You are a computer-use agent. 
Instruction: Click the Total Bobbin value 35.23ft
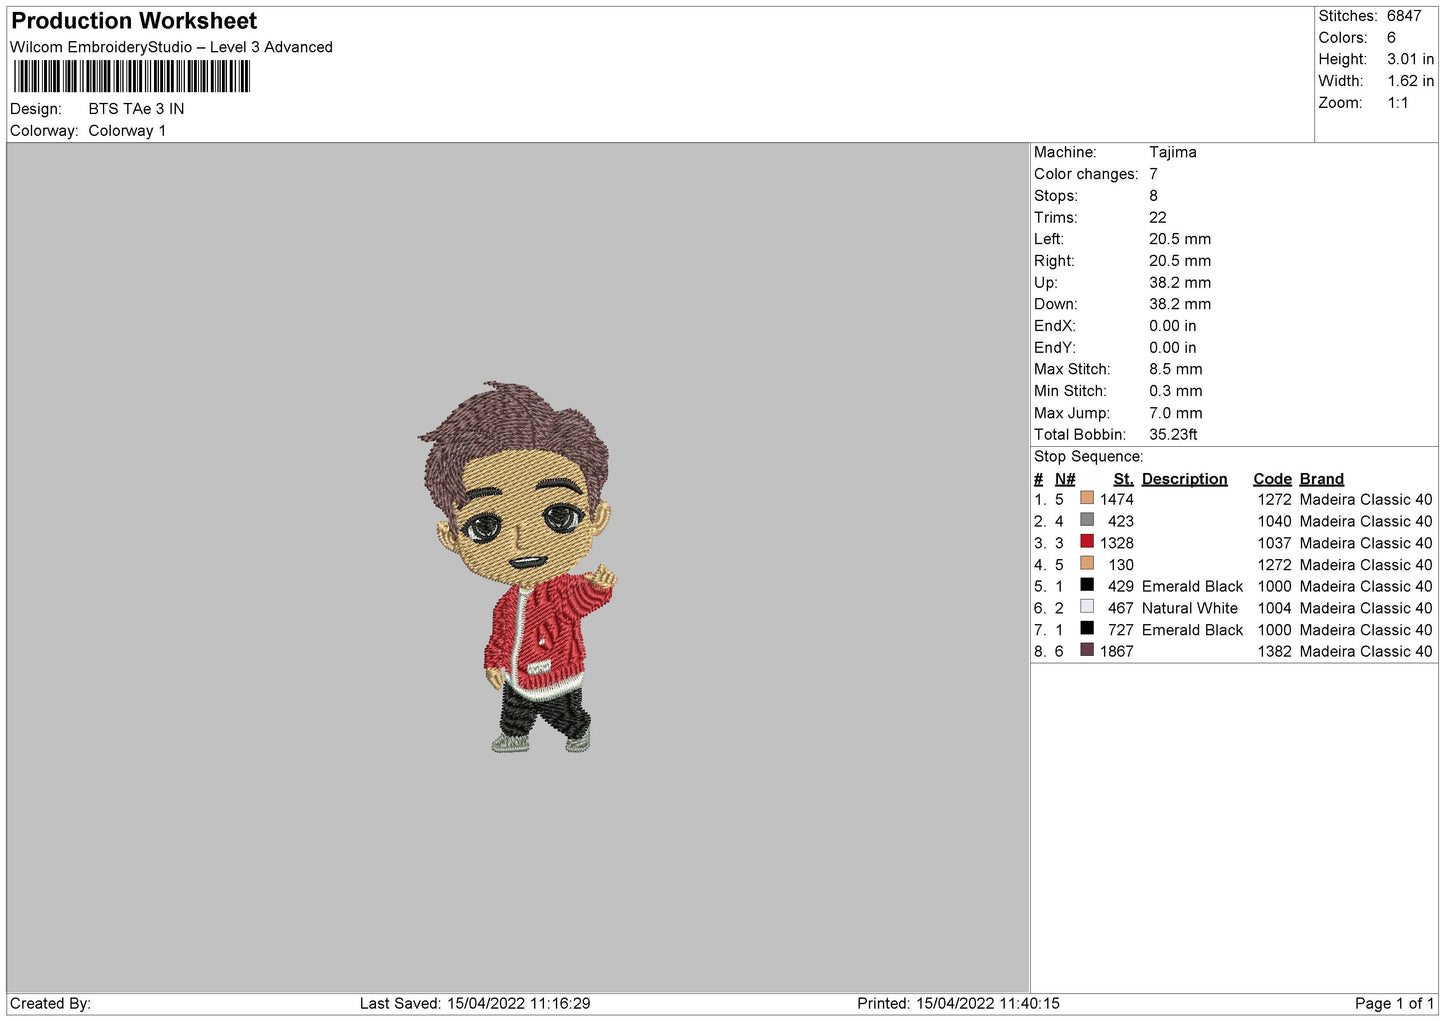1173,434
